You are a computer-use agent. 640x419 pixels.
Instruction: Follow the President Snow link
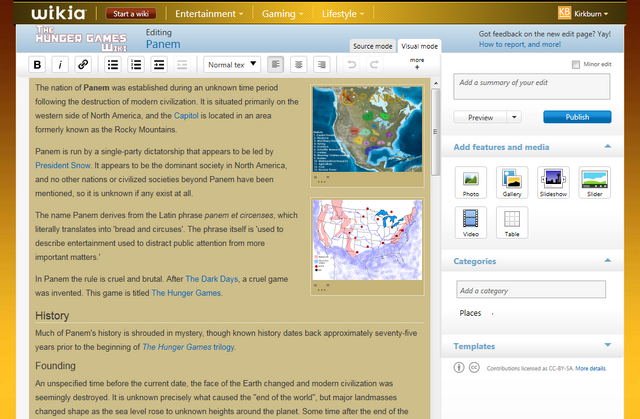click(x=63, y=165)
